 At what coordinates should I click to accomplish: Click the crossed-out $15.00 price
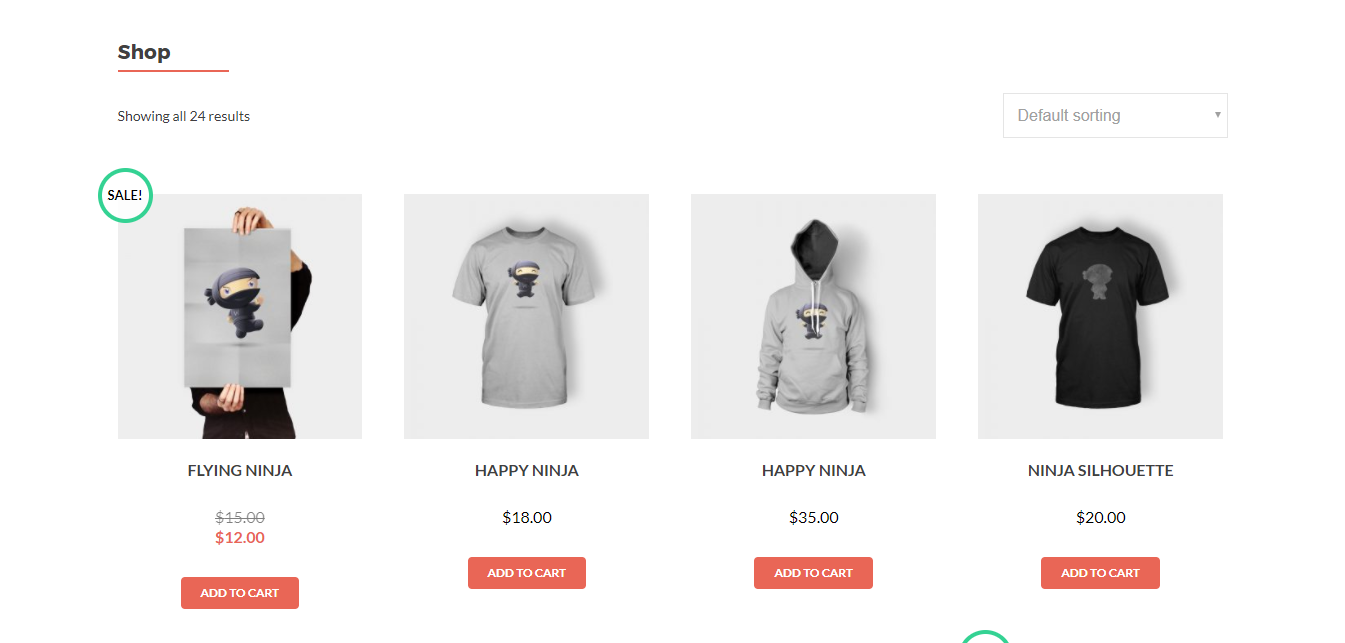[x=240, y=518]
